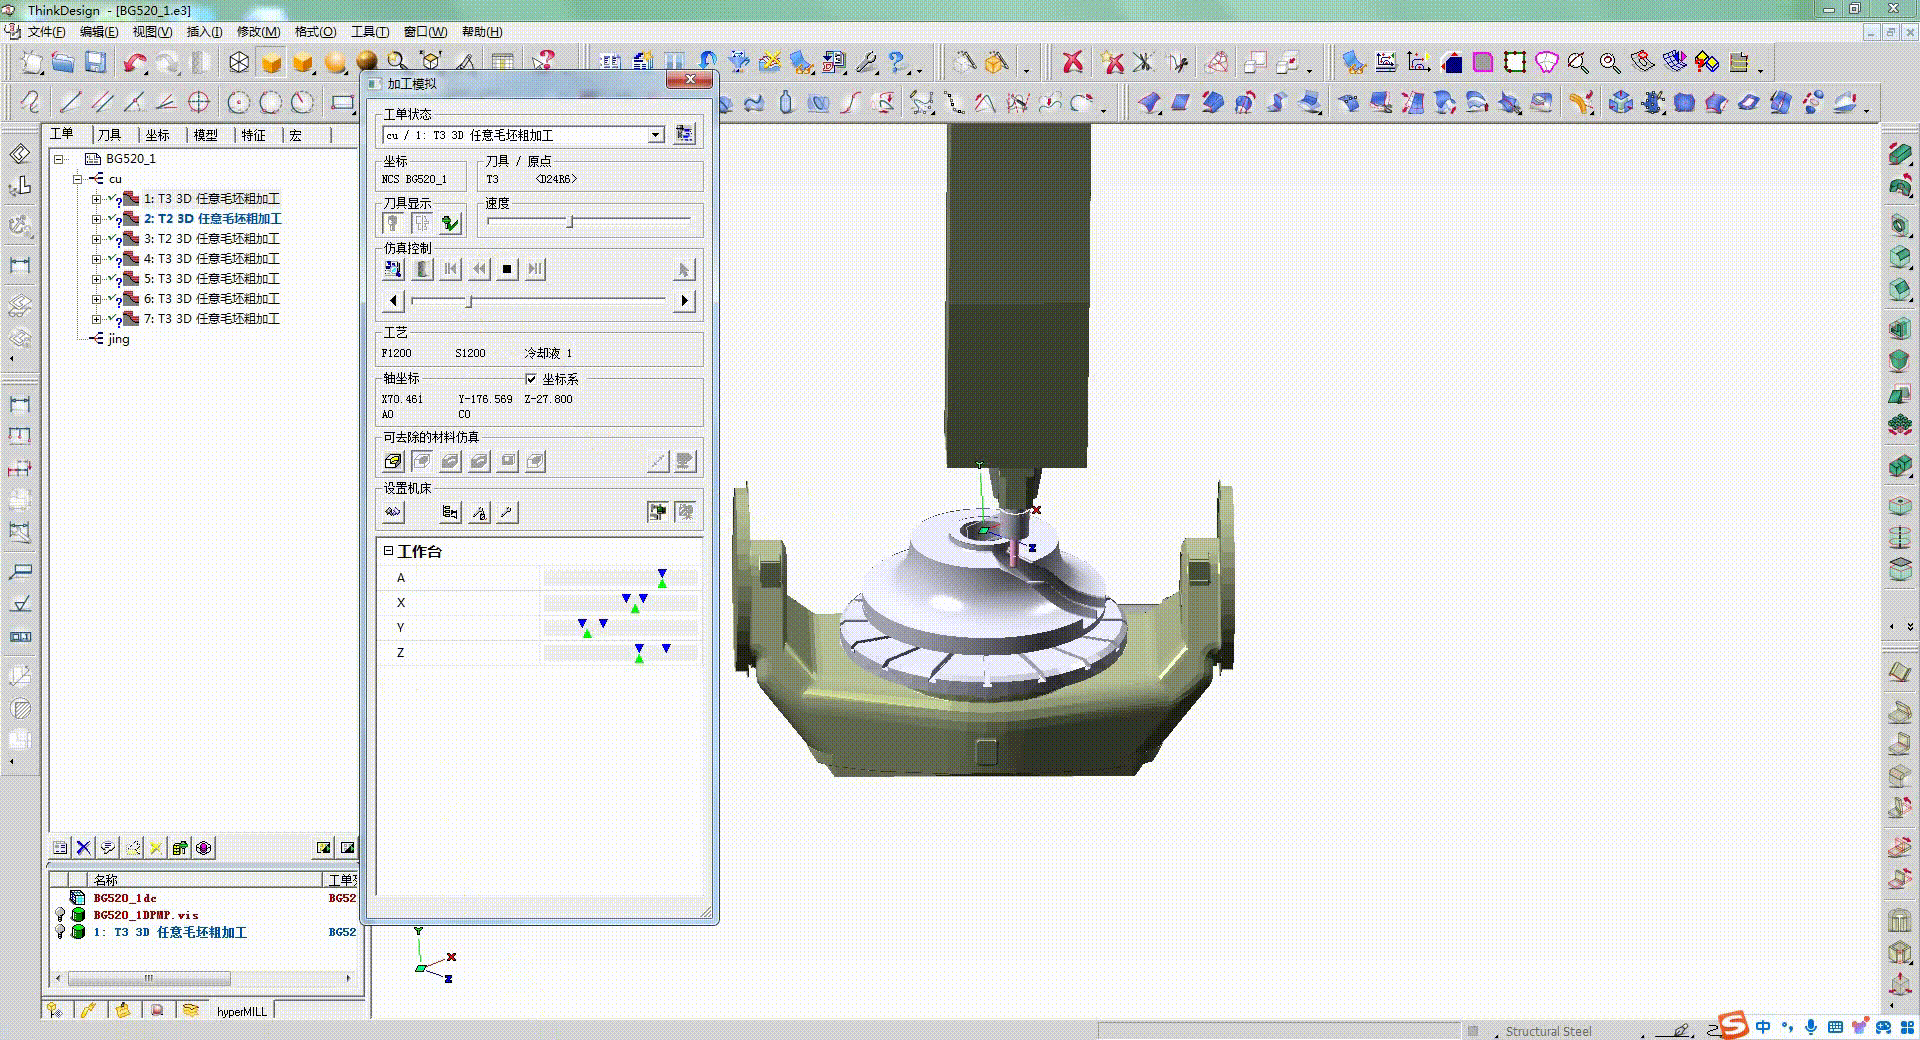Click the yellow stock model icon in 可去除的材料仿真
Viewport: 1920px width, 1040px height.
tap(393, 461)
